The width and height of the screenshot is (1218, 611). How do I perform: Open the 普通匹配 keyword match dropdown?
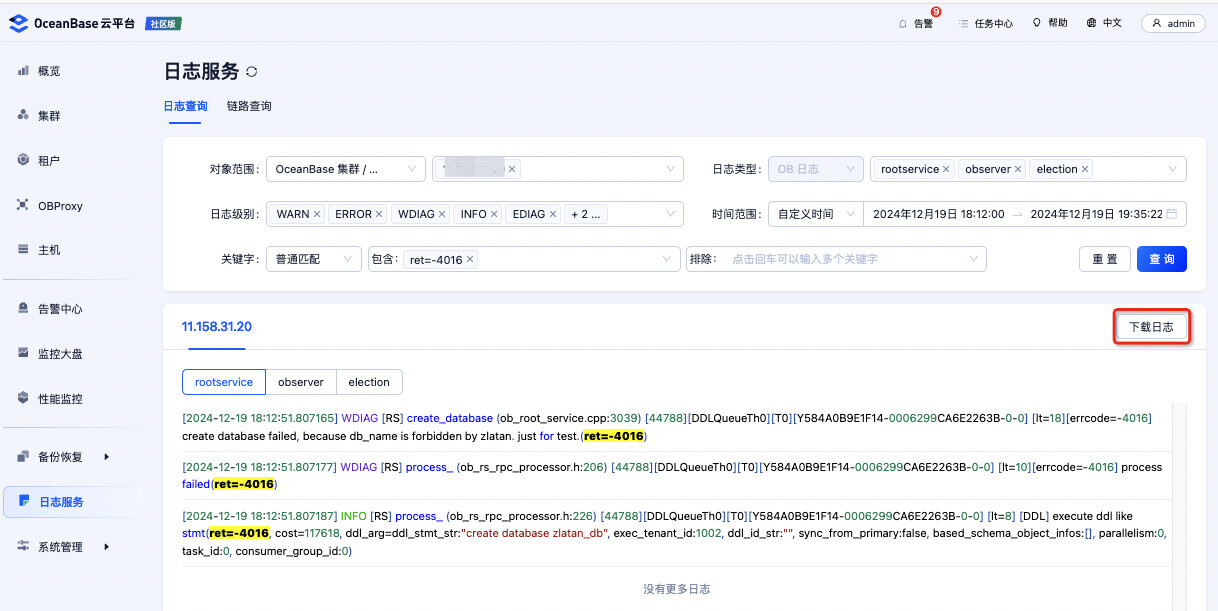pos(314,259)
